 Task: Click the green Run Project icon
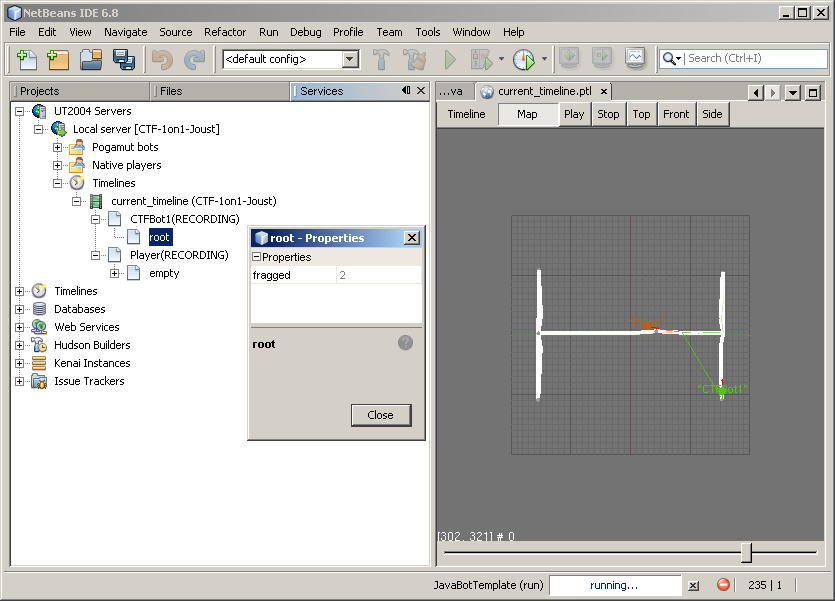pos(450,59)
